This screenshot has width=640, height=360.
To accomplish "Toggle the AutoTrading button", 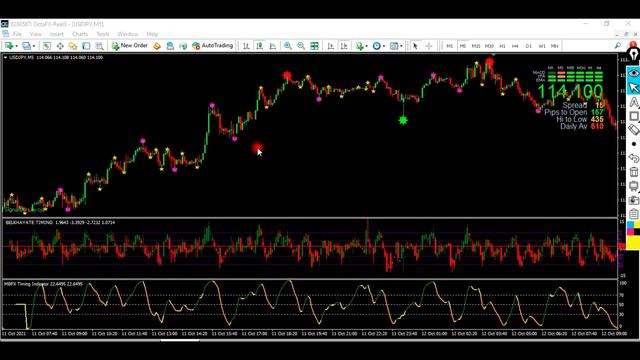I will [x=213, y=46].
